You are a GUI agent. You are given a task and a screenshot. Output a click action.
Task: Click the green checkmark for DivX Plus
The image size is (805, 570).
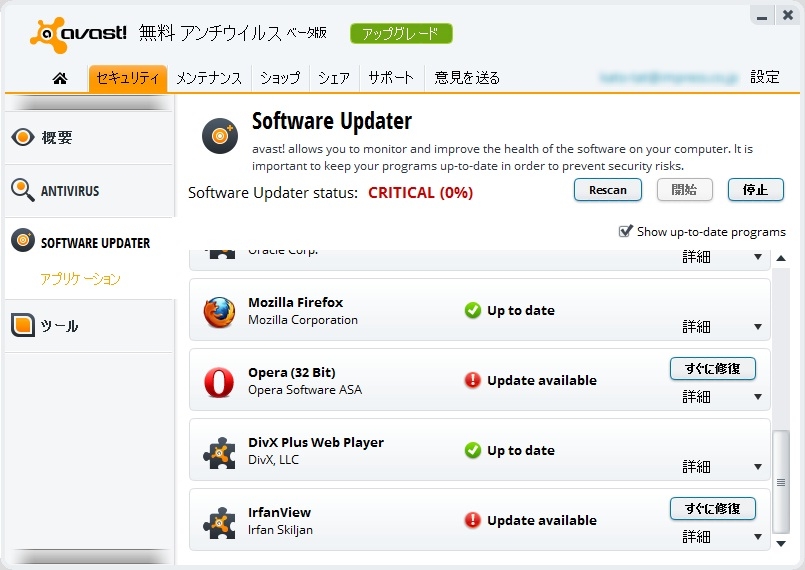472,450
